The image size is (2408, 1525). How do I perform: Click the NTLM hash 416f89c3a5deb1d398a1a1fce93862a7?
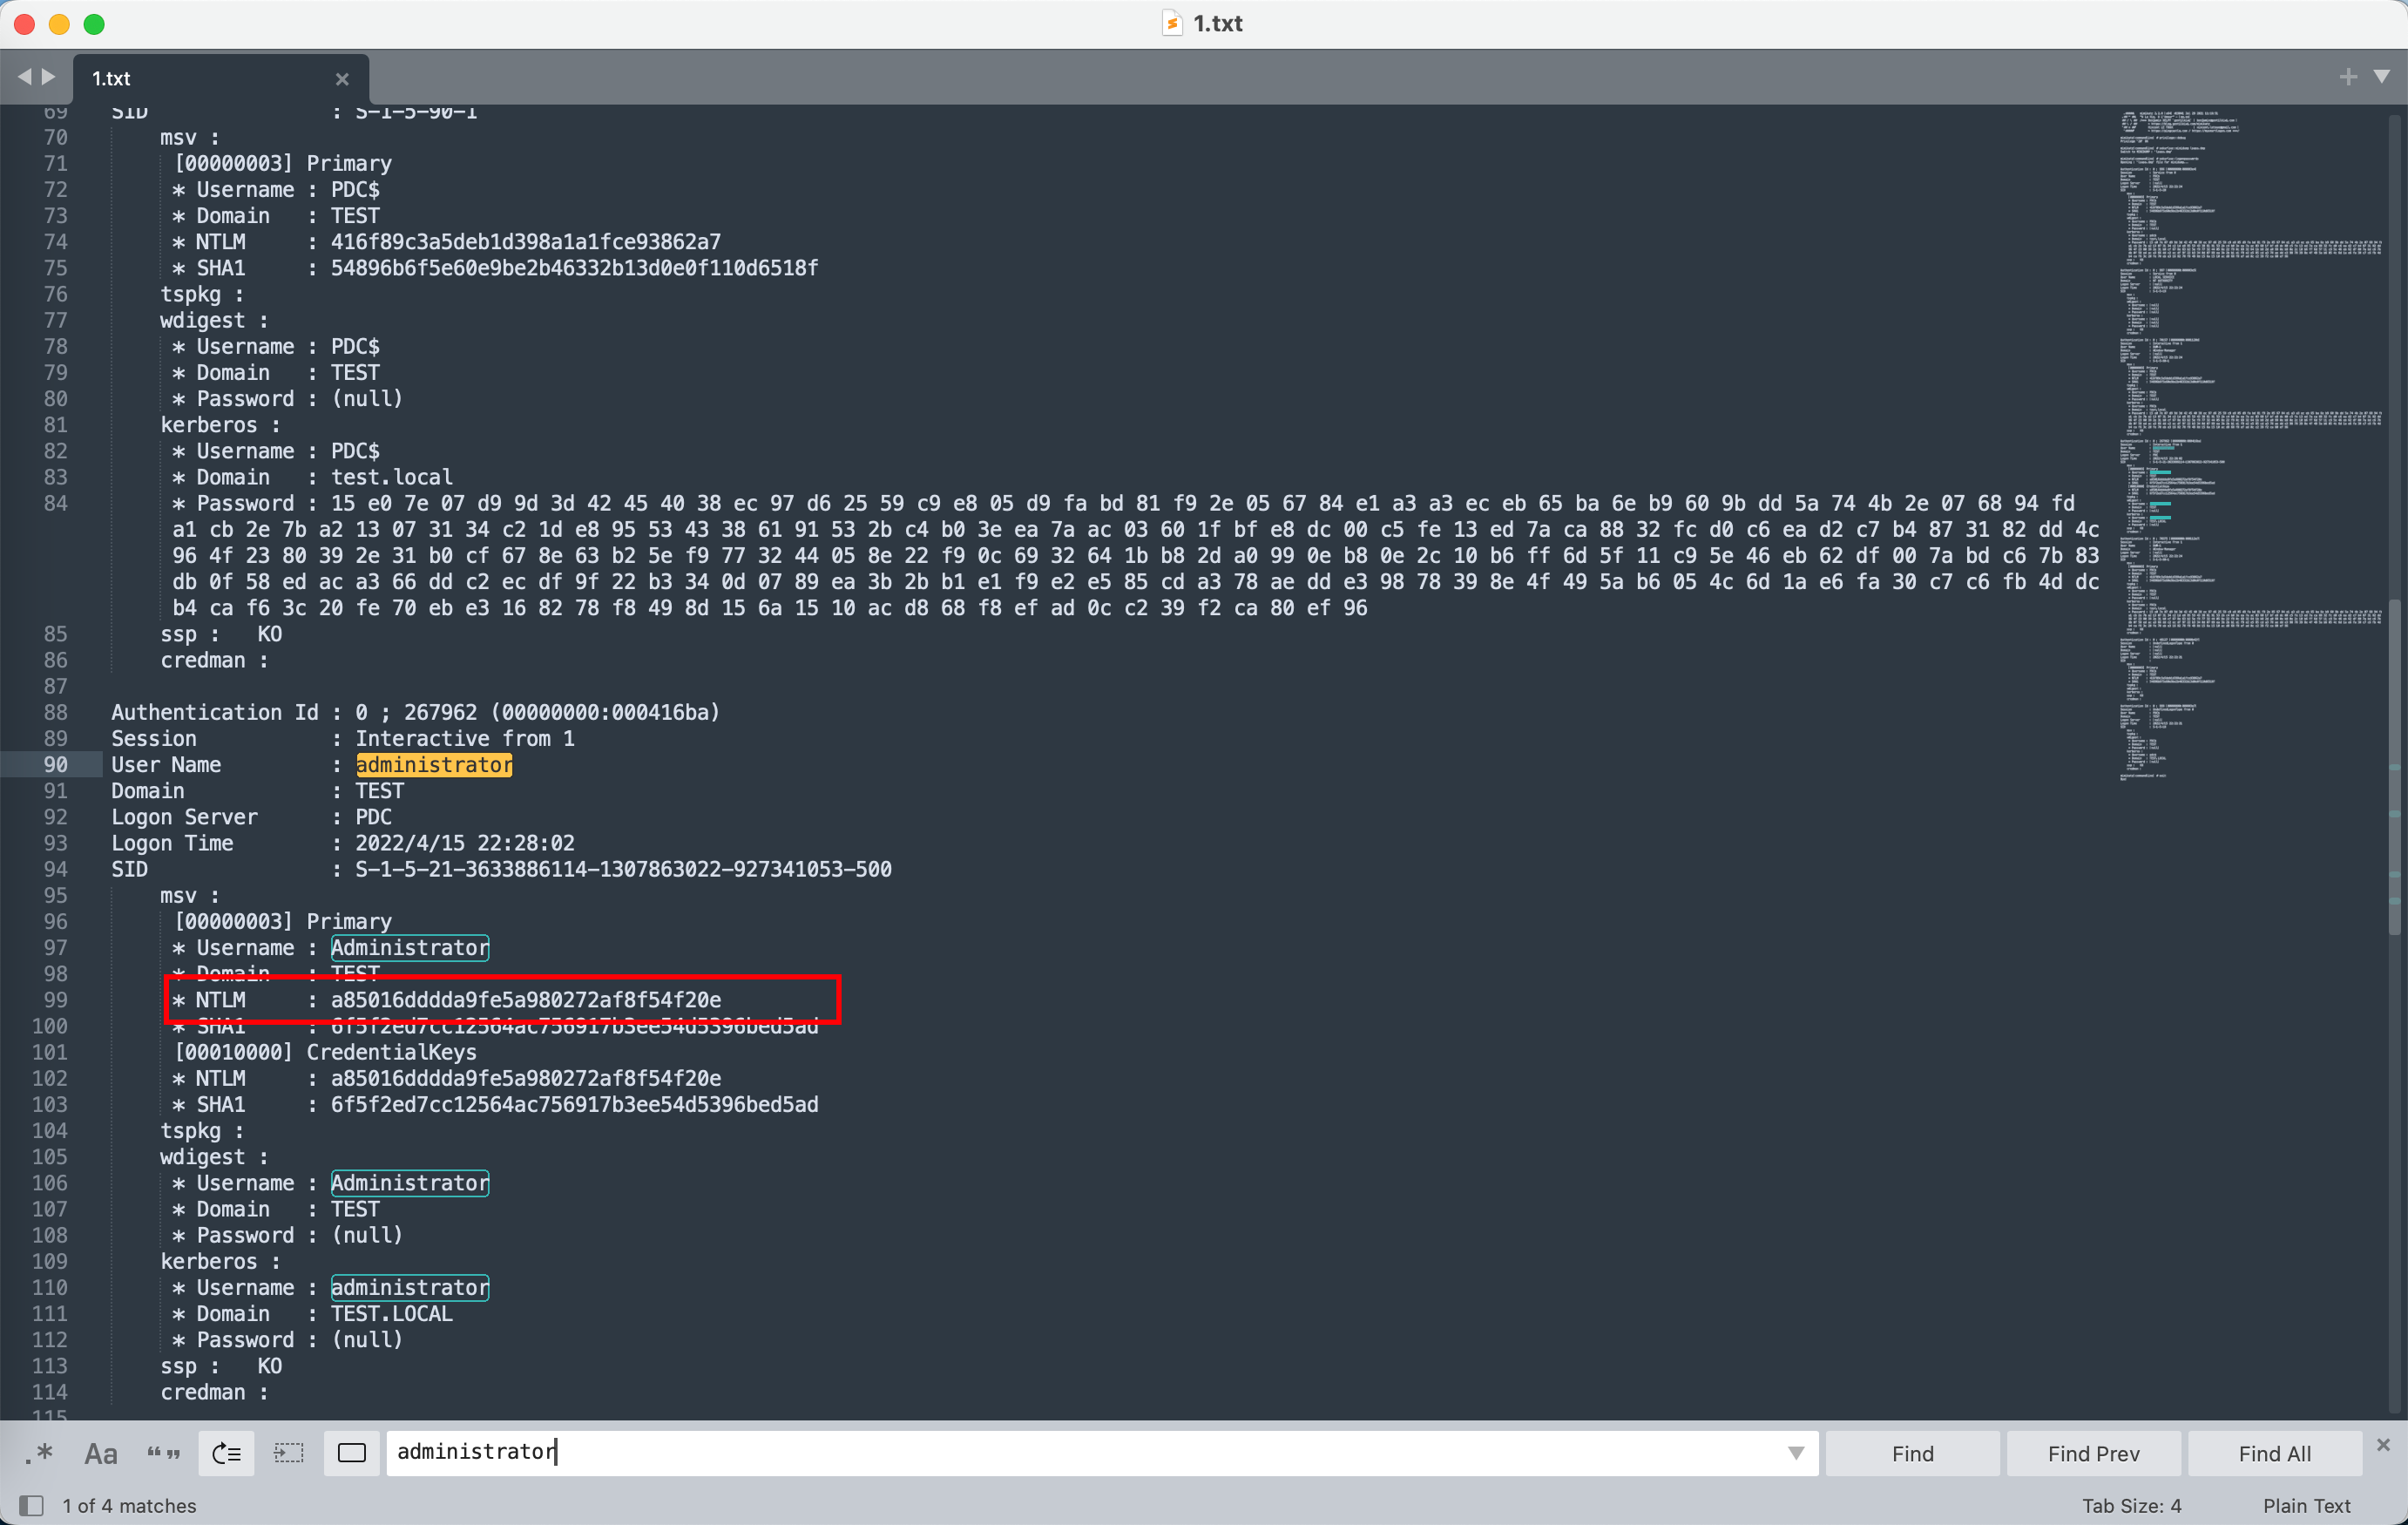pyautogui.click(x=526, y=242)
